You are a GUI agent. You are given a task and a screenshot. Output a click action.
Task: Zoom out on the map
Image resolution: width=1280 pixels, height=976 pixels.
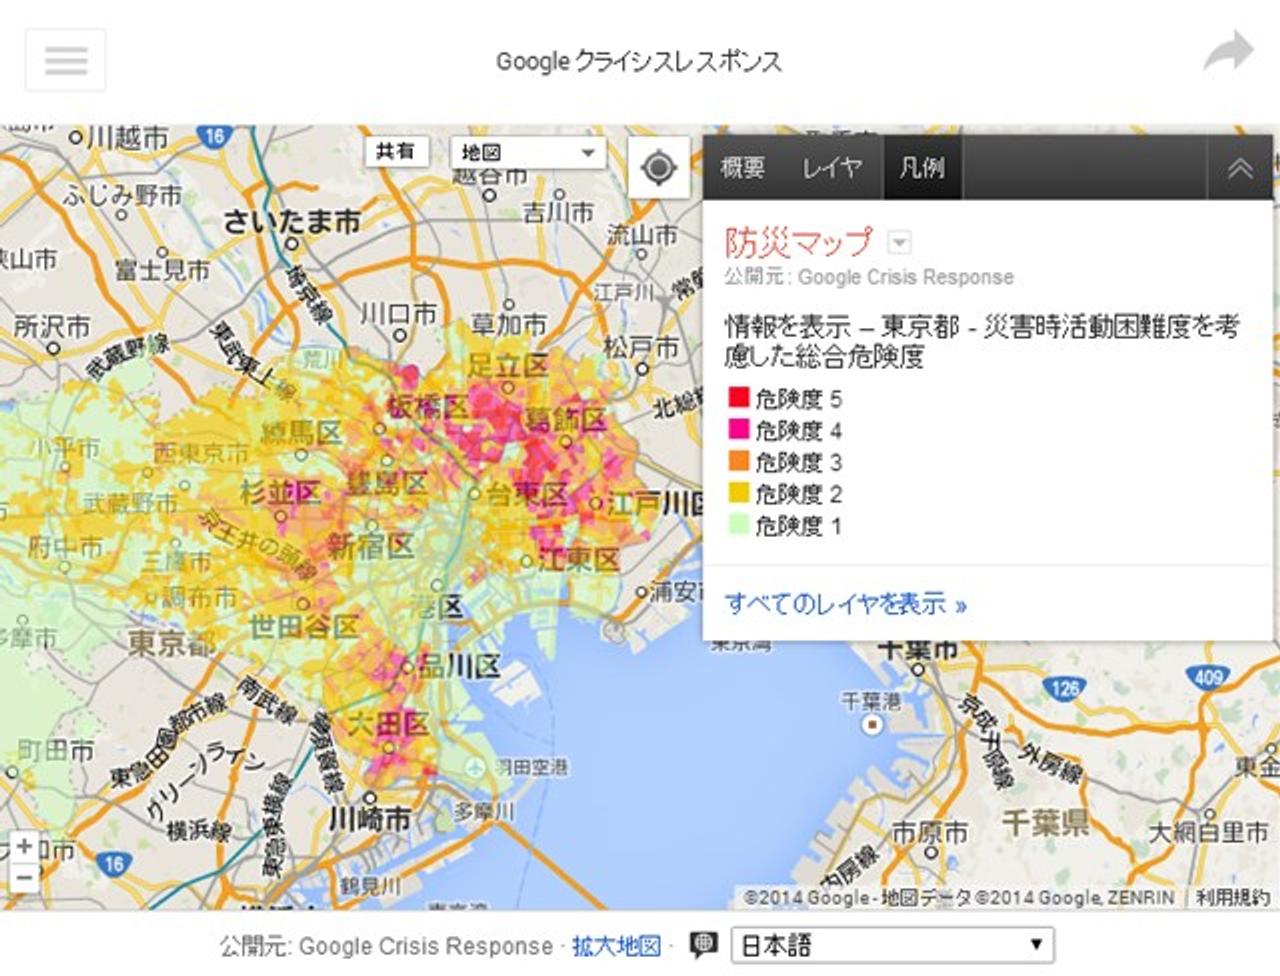click(x=24, y=876)
